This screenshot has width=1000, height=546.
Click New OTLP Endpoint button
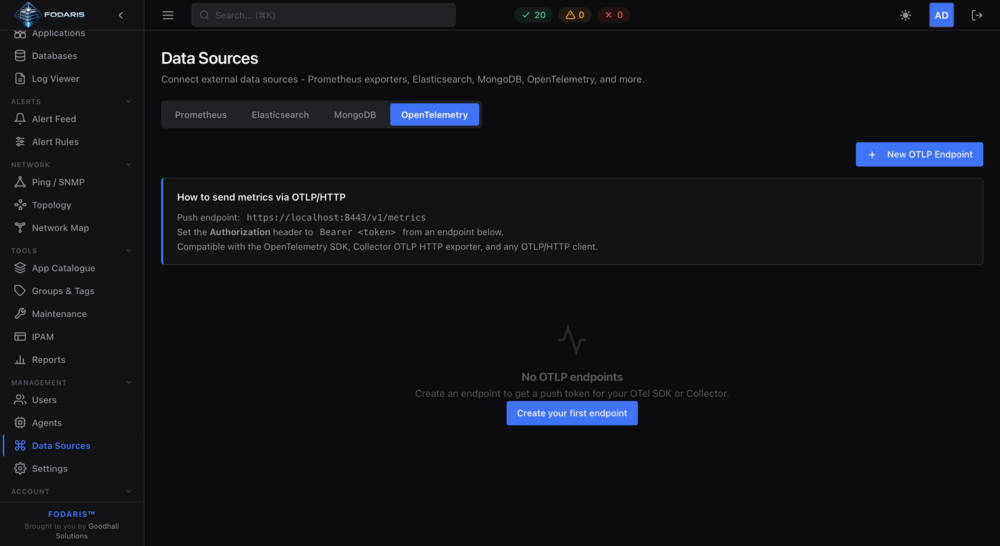click(919, 155)
